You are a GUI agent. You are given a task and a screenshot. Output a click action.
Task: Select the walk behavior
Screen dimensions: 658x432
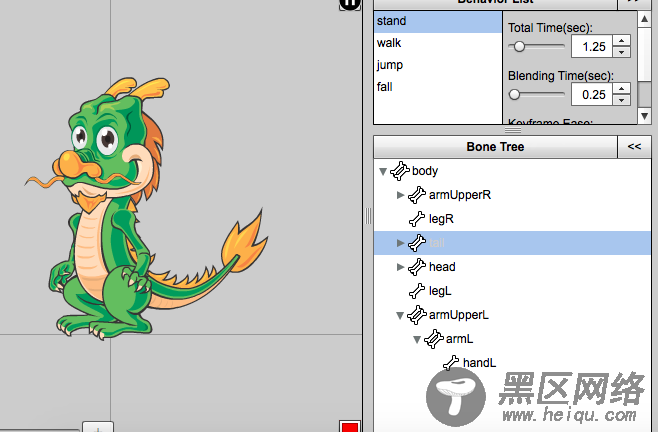(438, 43)
